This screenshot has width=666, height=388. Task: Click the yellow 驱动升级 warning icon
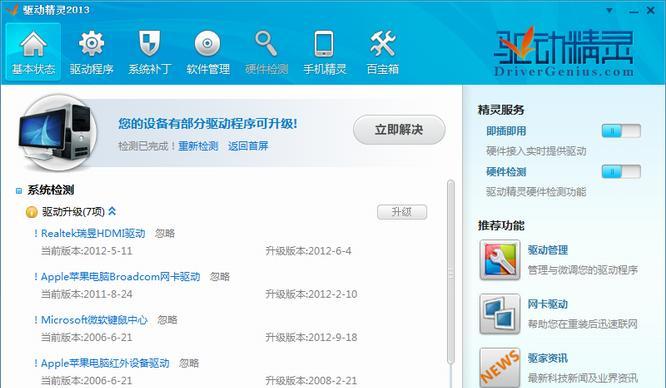coord(32,212)
